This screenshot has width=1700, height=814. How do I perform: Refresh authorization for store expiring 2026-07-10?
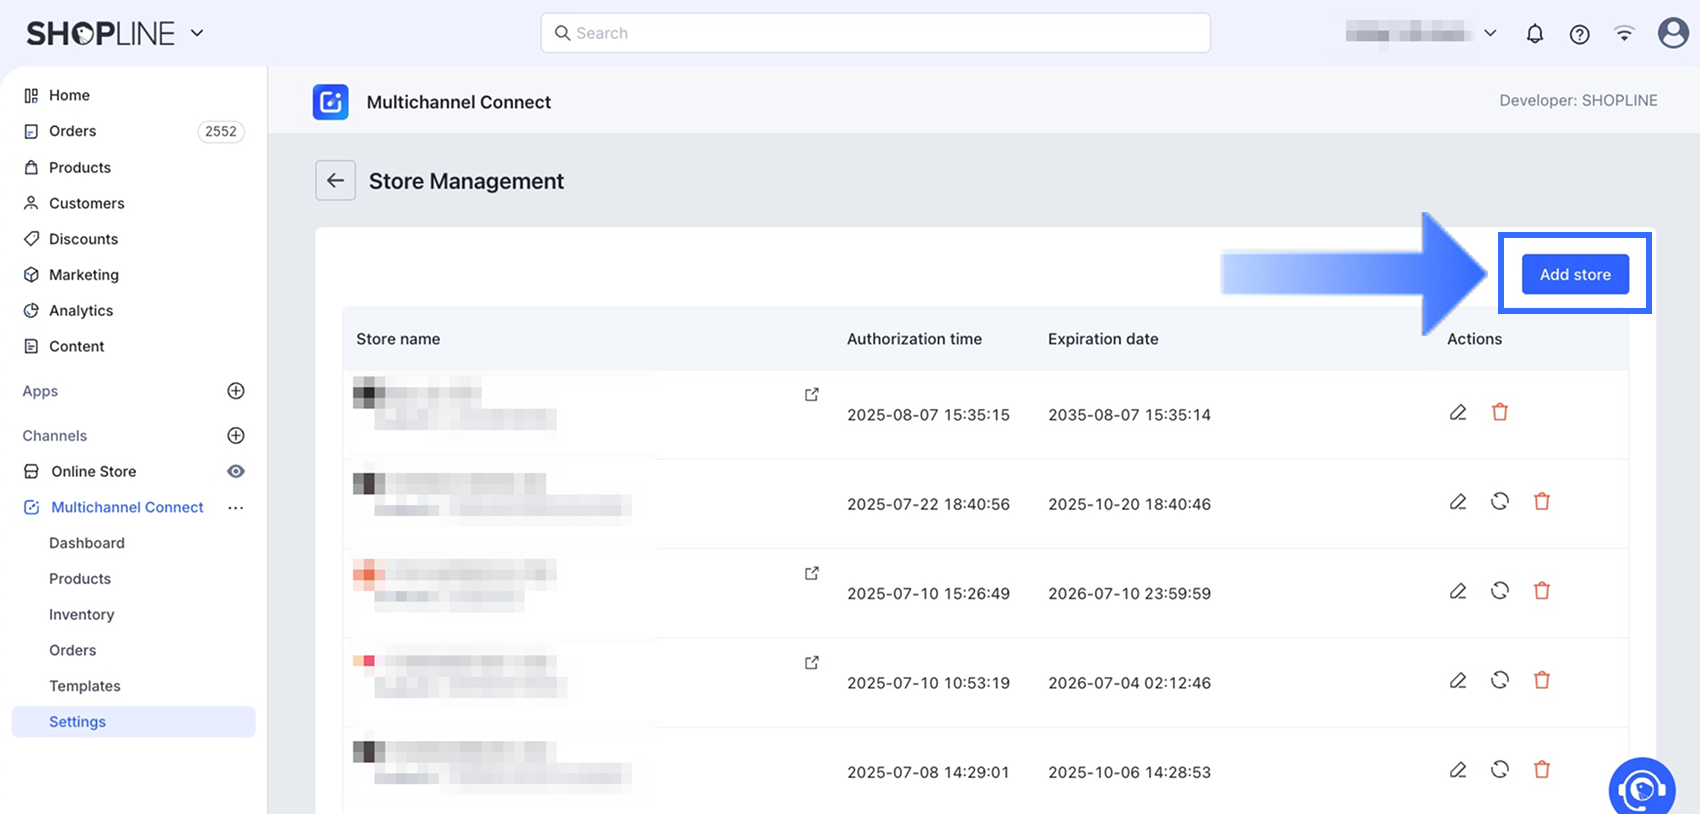coord(1499,591)
